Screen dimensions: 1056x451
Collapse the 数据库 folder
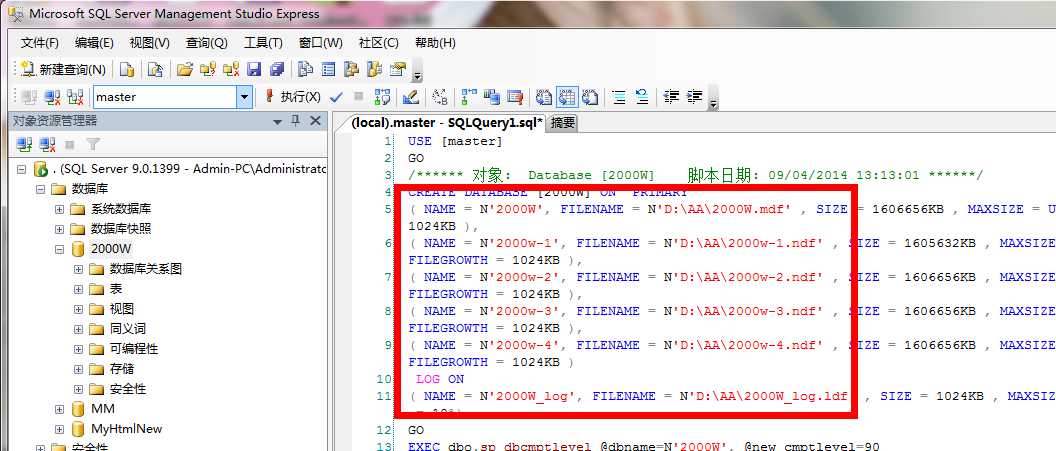40,189
